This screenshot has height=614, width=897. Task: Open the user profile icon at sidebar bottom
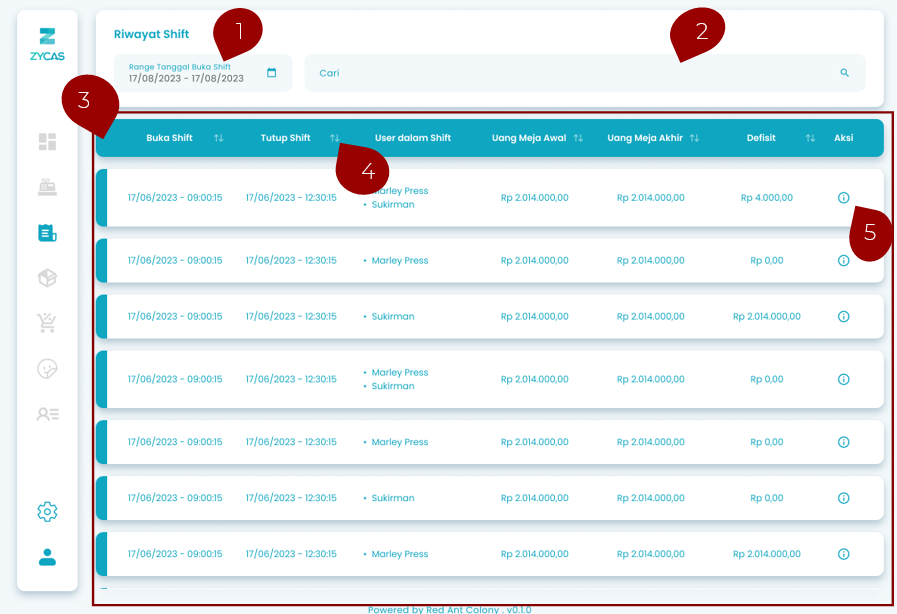(47, 557)
